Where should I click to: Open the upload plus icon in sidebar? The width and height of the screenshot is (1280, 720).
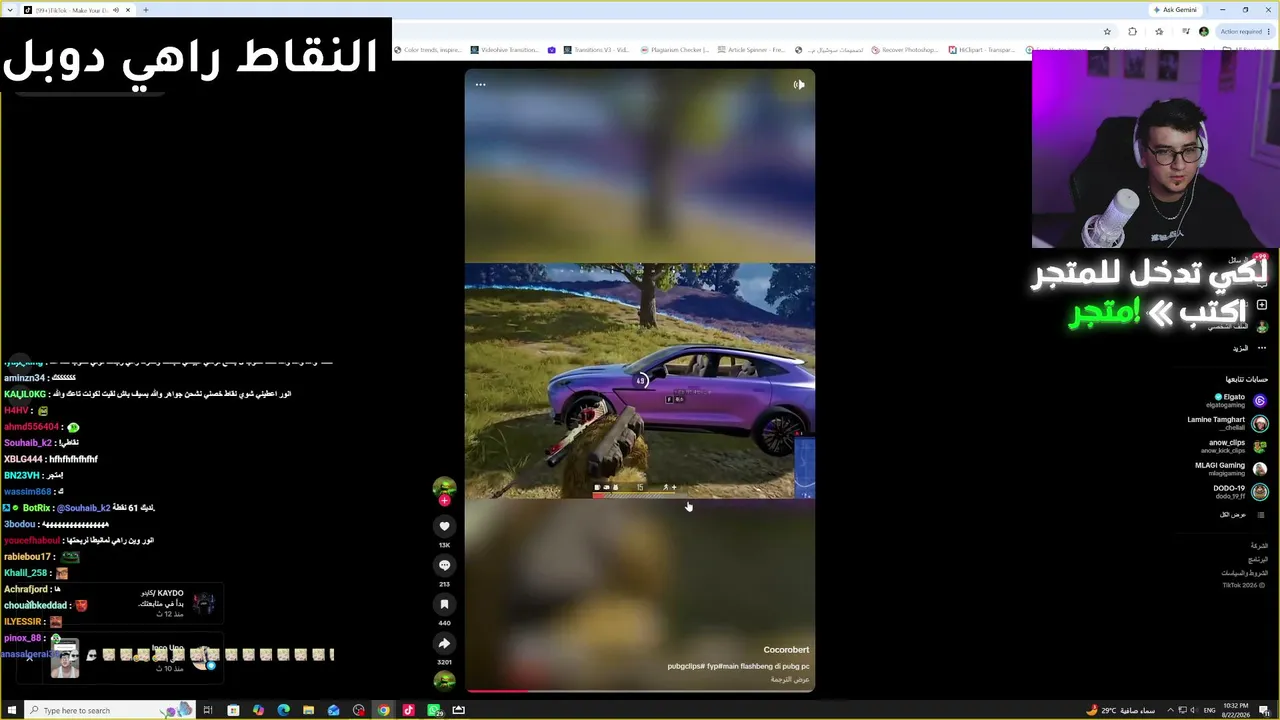[x=1262, y=305]
